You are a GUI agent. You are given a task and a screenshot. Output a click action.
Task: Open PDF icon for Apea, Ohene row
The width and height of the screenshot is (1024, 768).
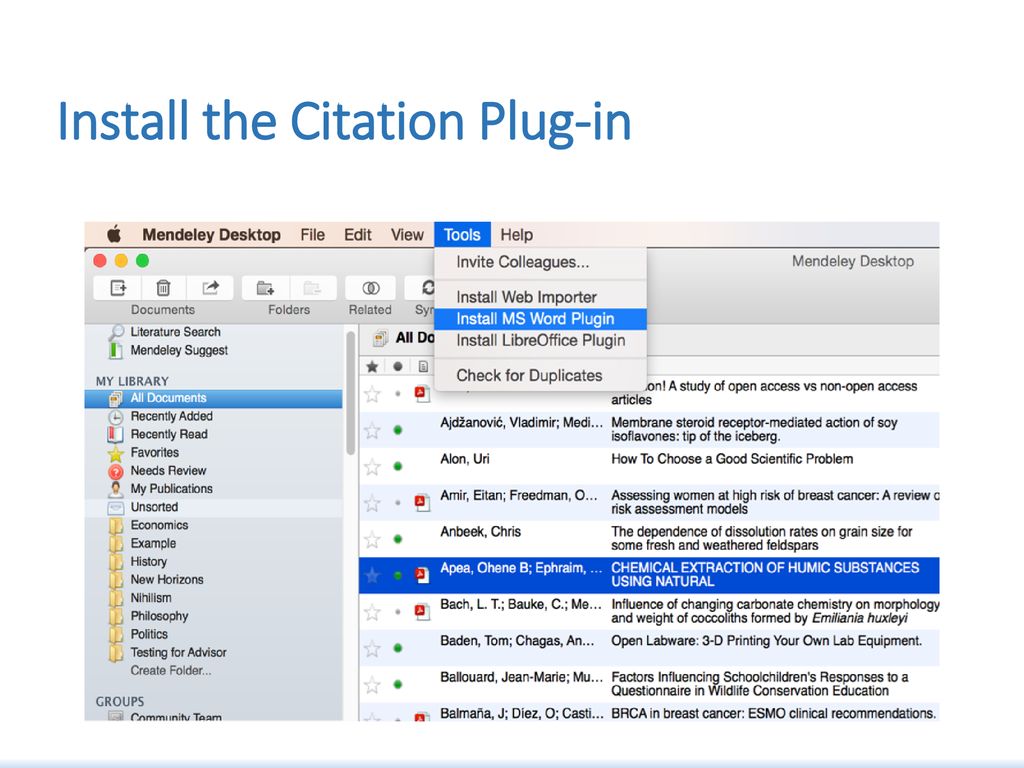click(422, 575)
